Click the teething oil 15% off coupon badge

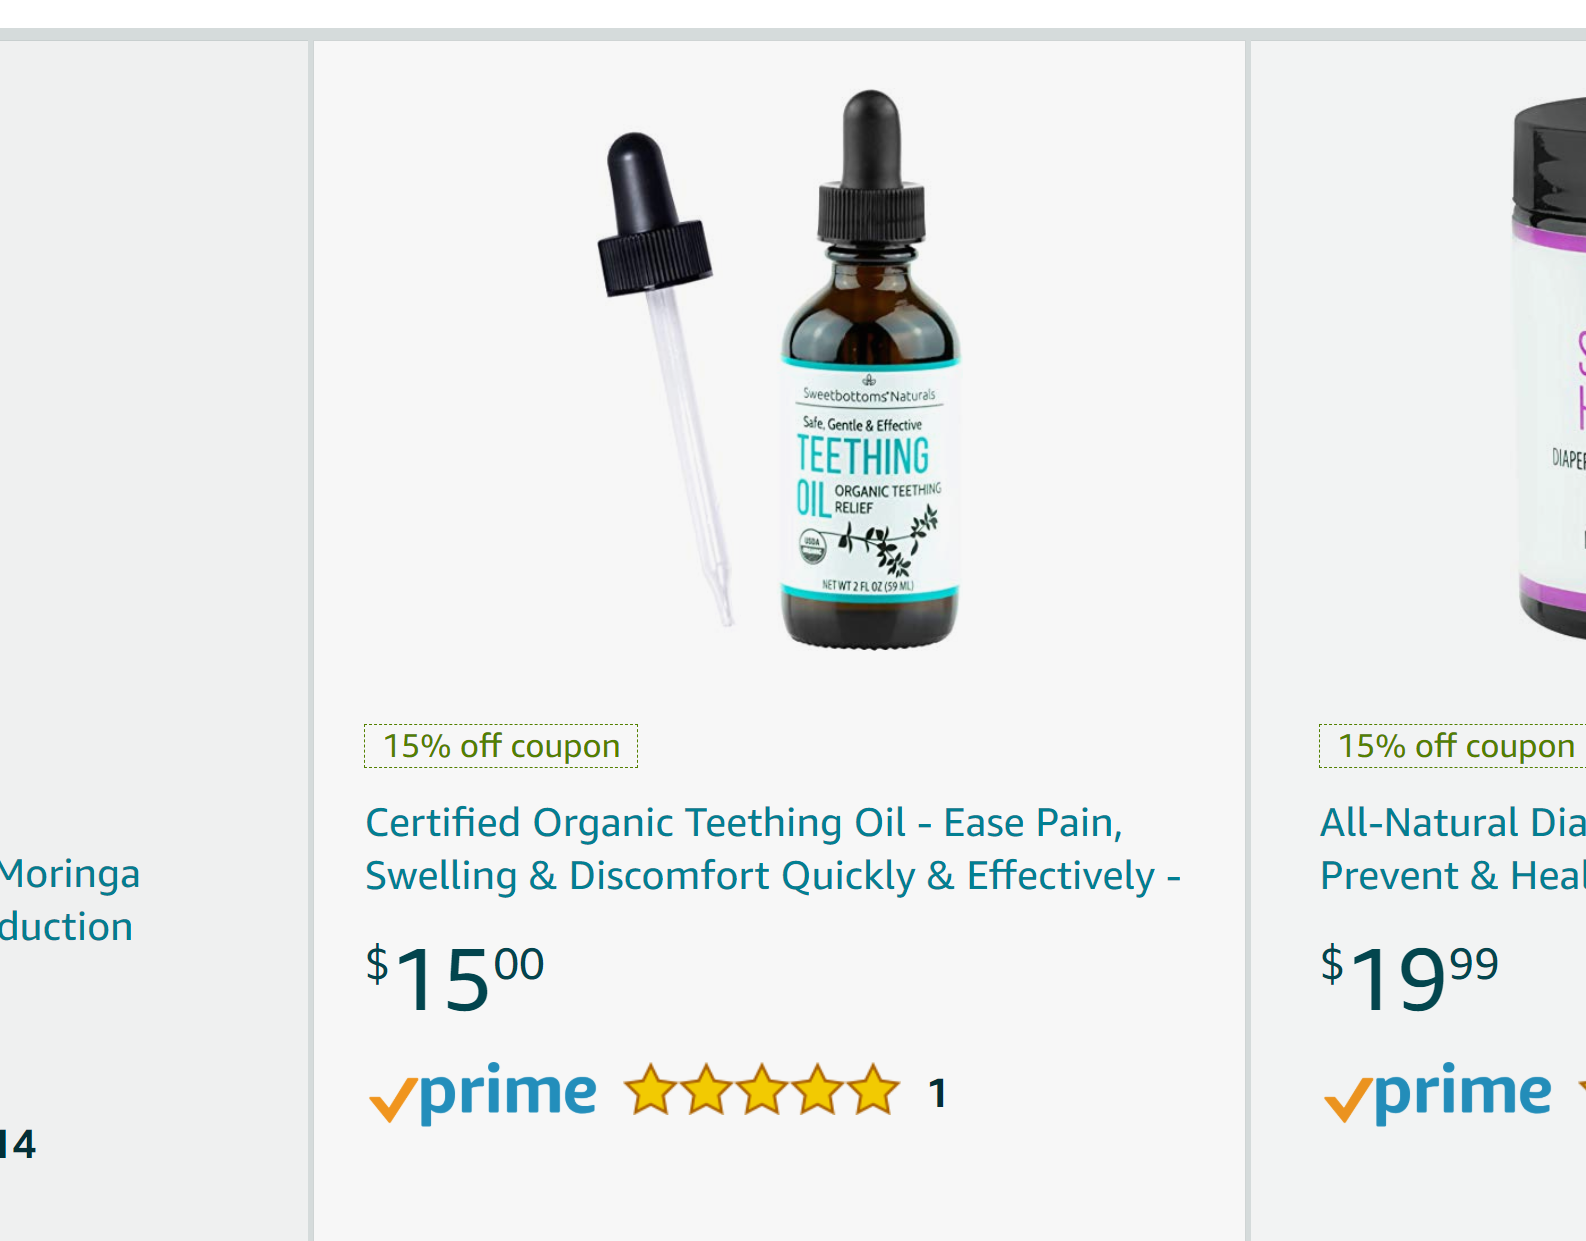[501, 746]
